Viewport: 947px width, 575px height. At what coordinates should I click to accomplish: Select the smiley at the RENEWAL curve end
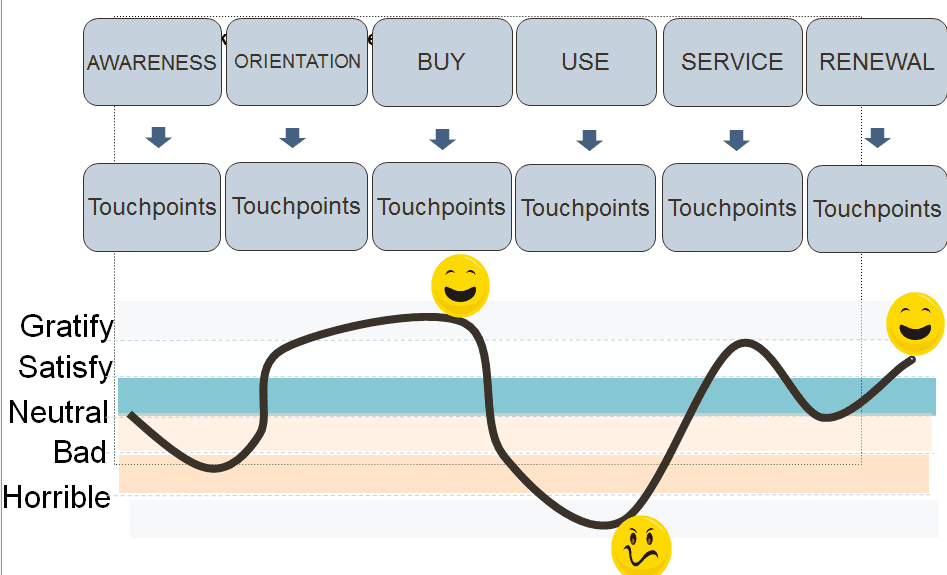point(916,324)
